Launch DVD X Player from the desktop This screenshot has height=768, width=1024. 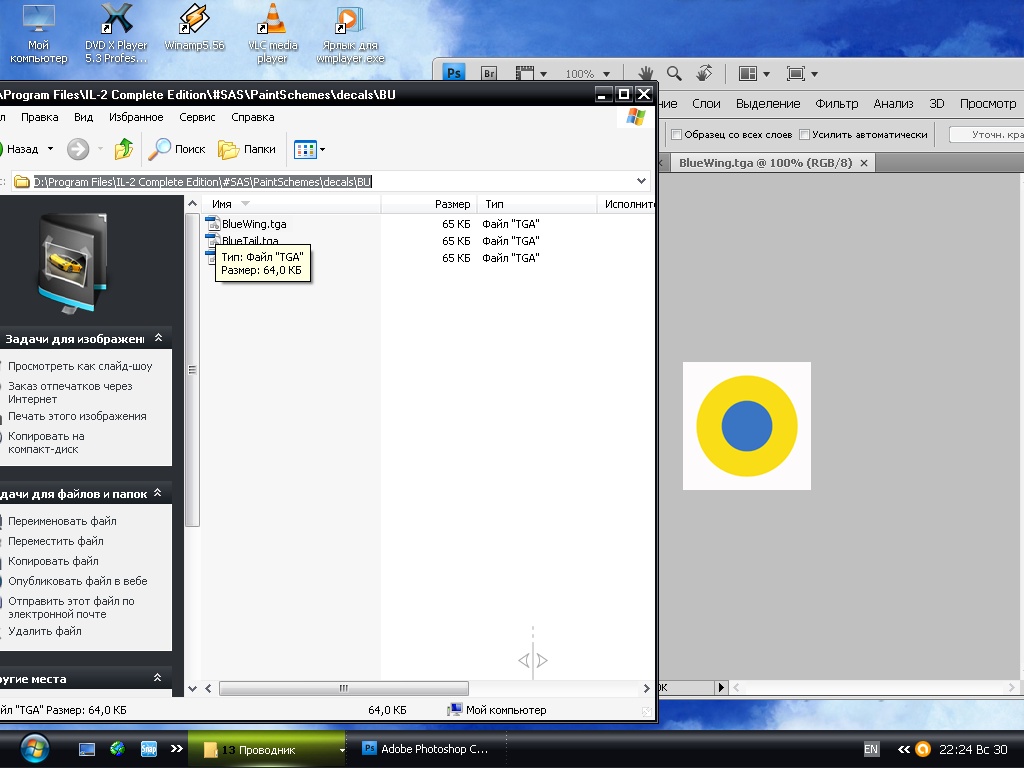116,33
